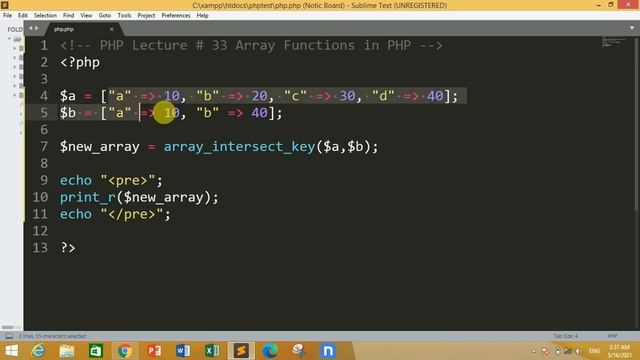Open the blue N app in taskbar
This screenshot has height=360, width=640.
point(328,351)
